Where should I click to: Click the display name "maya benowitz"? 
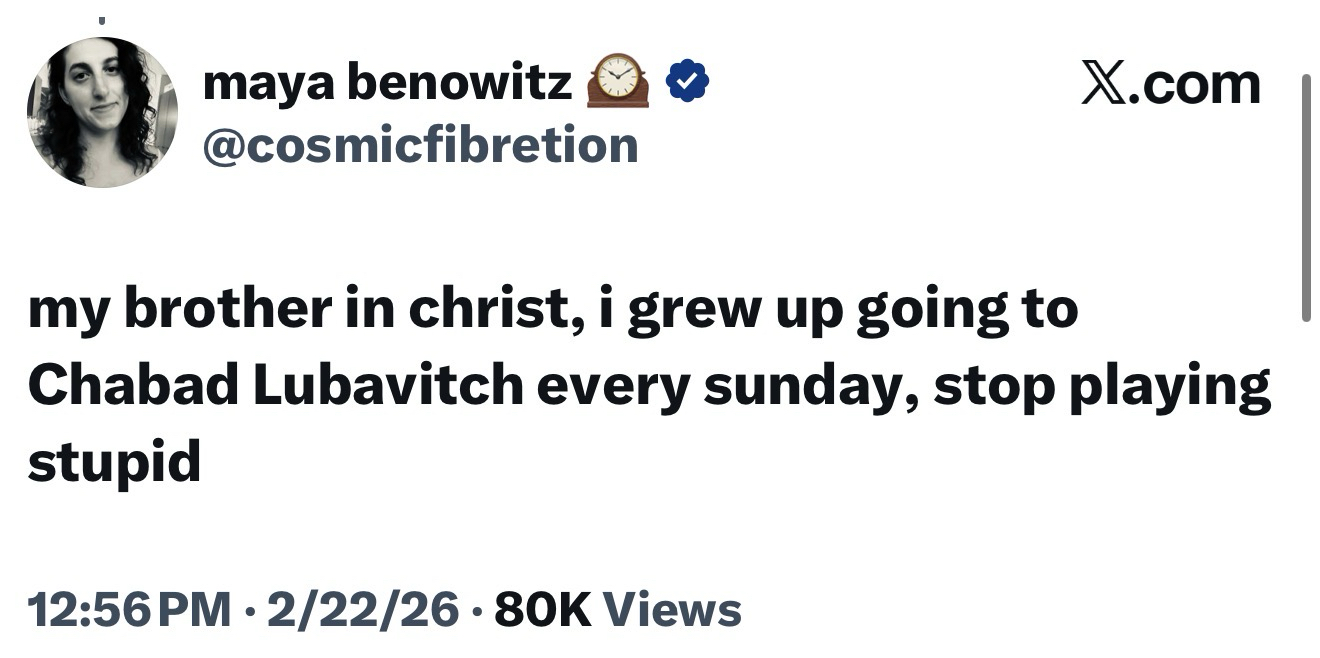click(x=387, y=84)
